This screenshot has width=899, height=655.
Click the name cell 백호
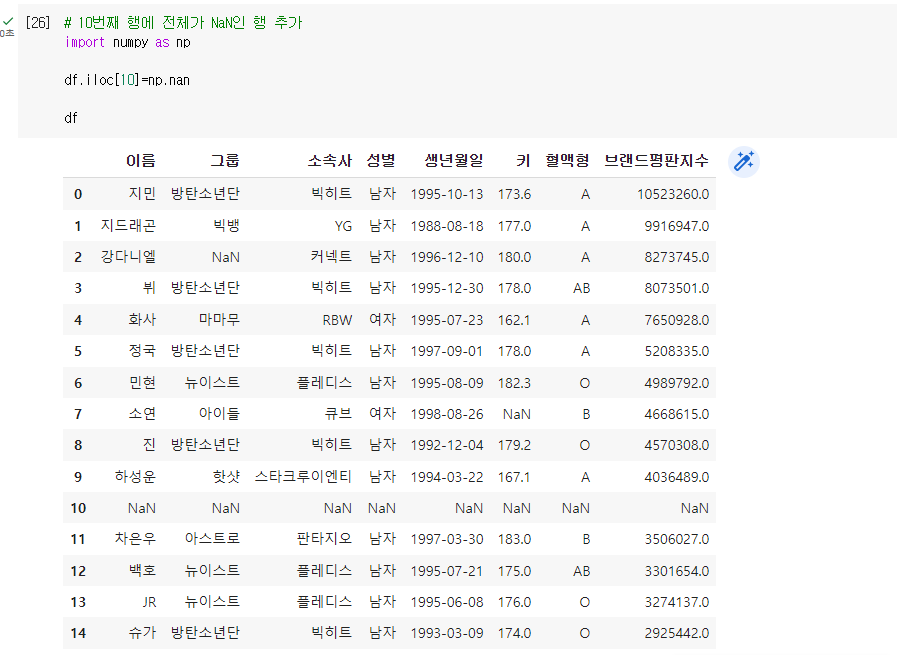click(142, 571)
